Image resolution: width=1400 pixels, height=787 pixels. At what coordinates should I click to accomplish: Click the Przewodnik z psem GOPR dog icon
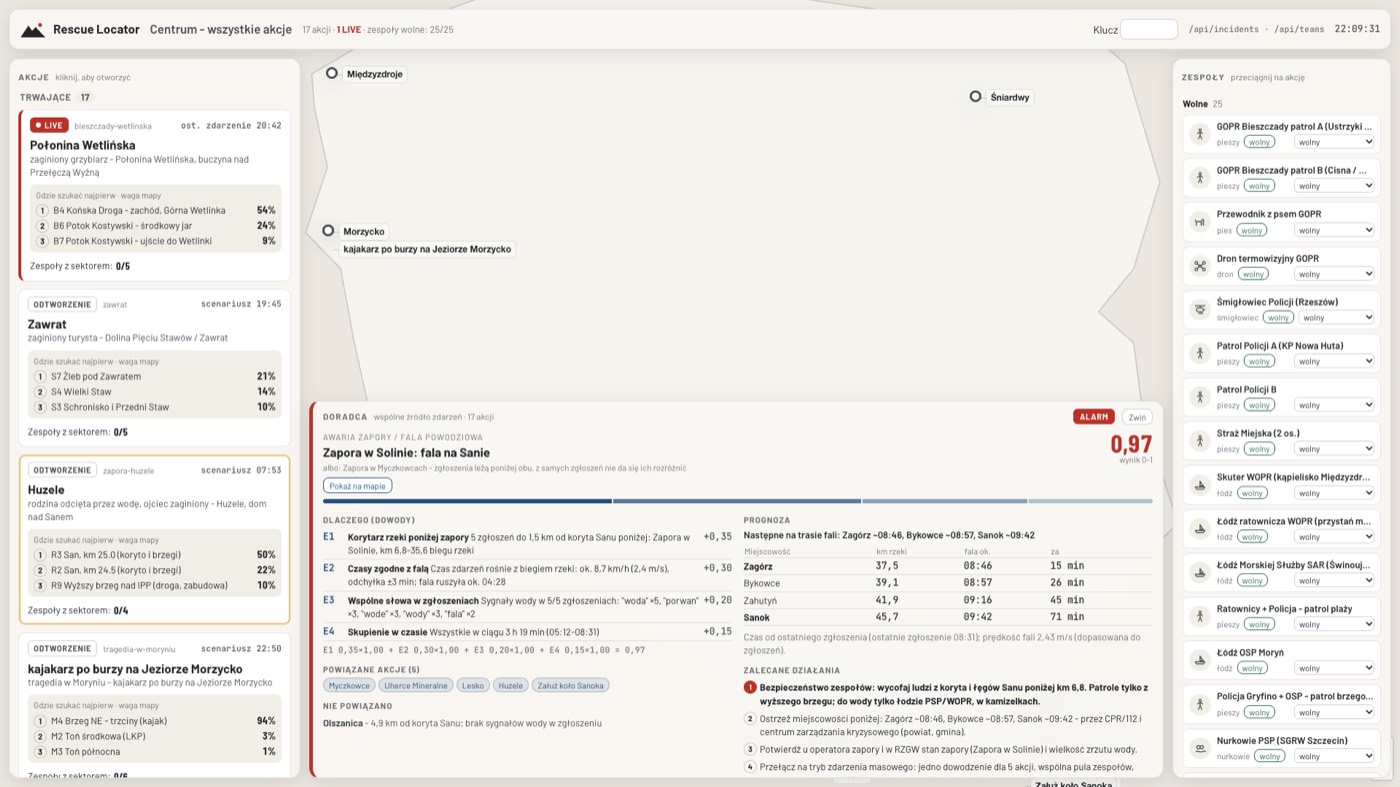point(1199,222)
